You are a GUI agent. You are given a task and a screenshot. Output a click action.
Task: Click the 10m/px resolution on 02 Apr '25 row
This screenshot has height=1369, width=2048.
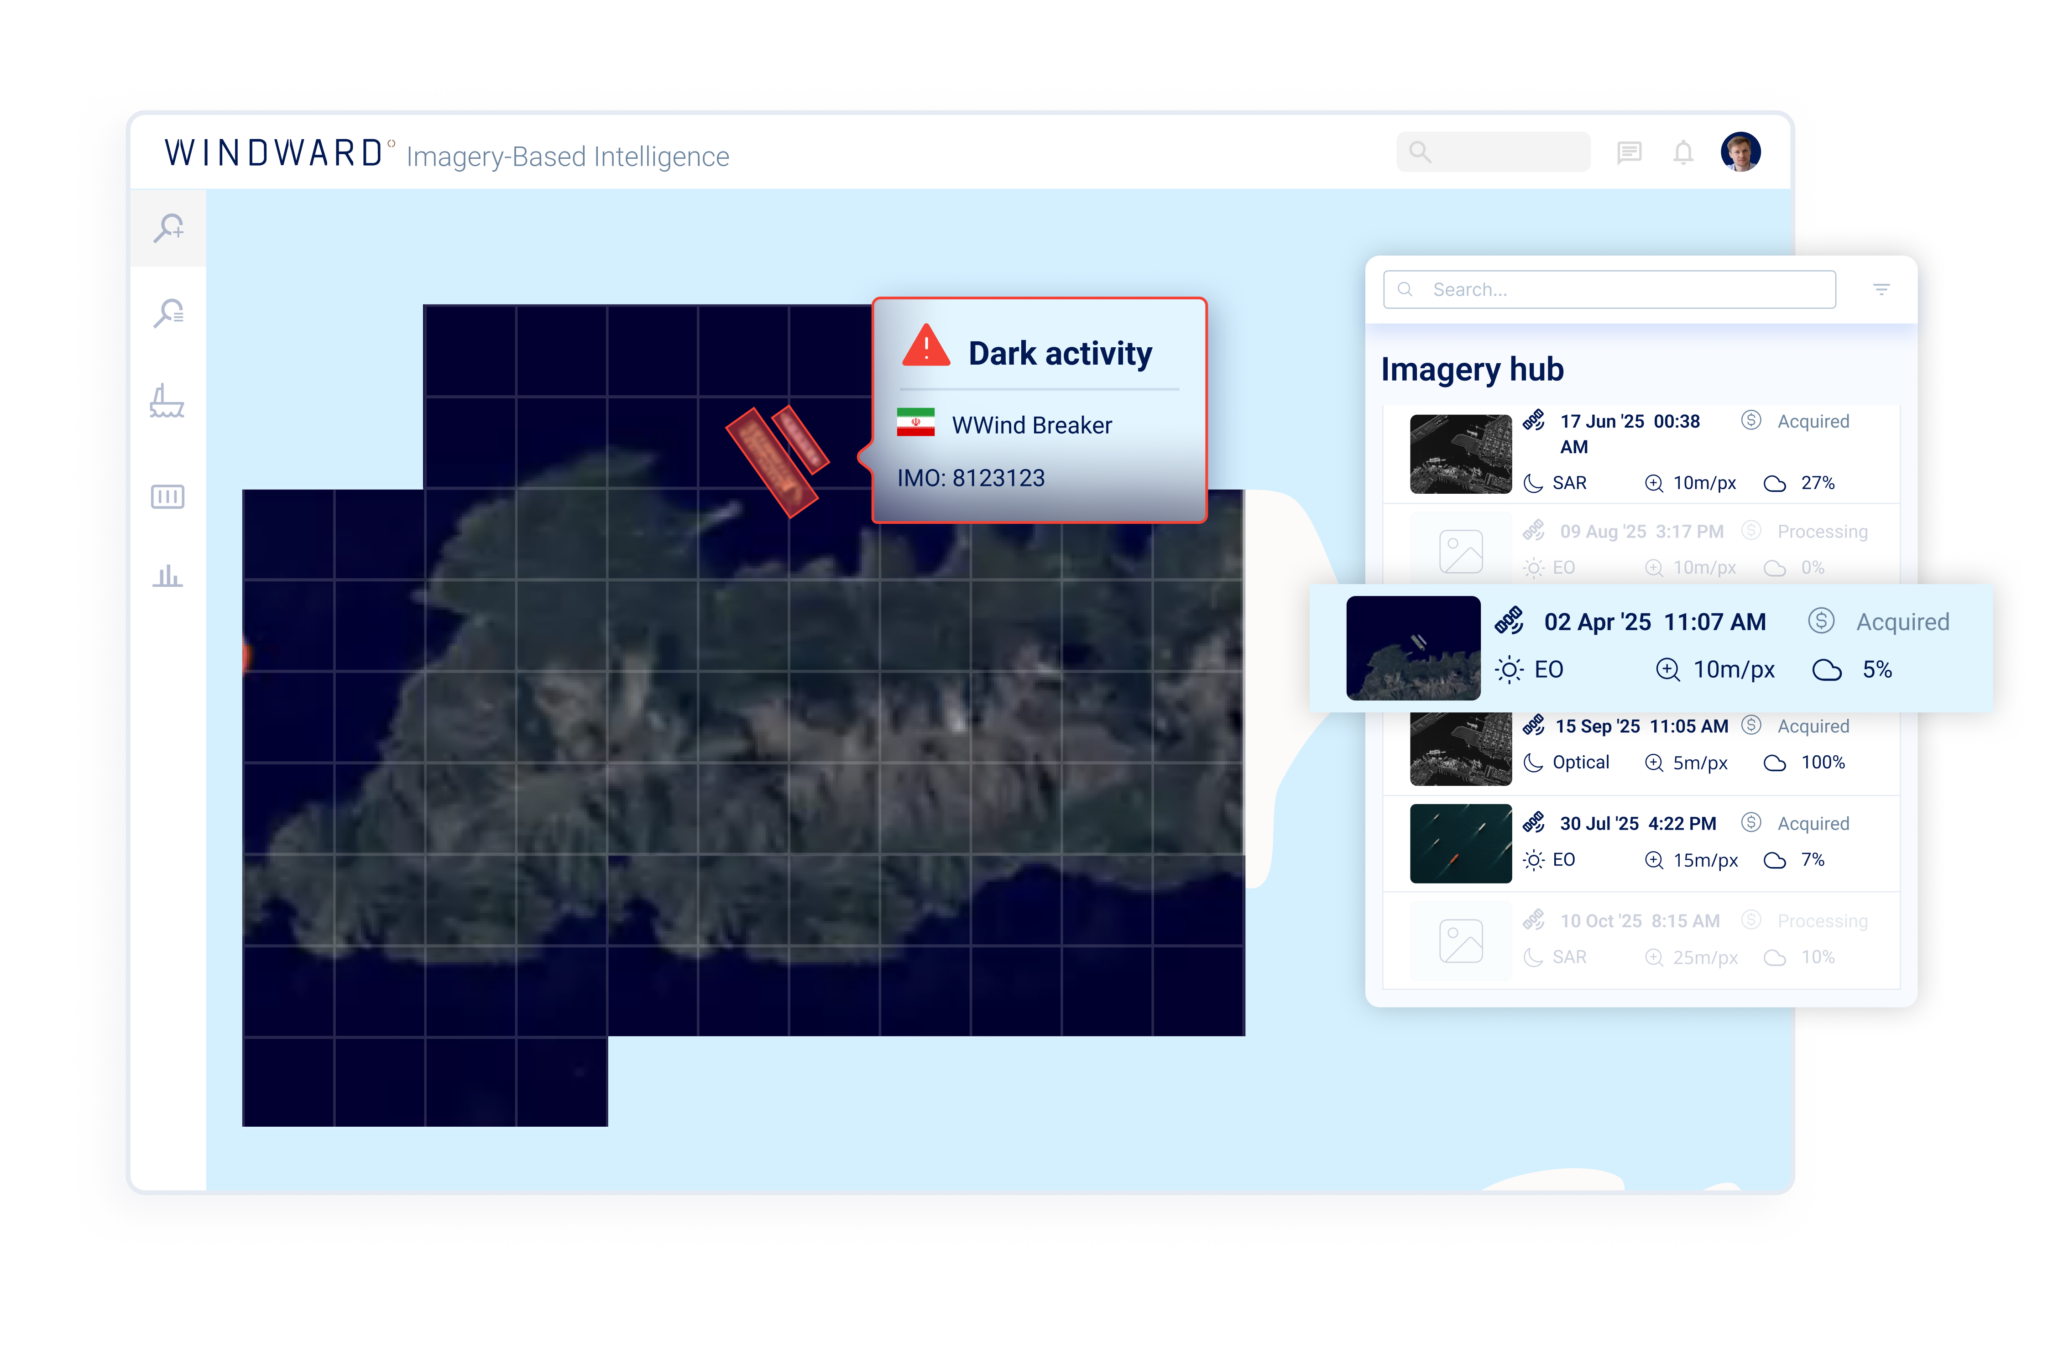[x=1734, y=669]
